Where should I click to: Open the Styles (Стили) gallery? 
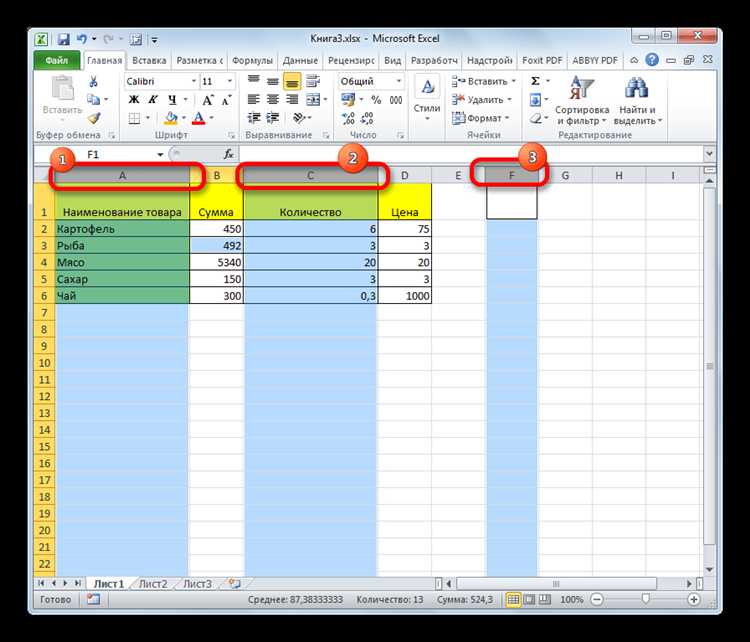pyautogui.click(x=427, y=98)
